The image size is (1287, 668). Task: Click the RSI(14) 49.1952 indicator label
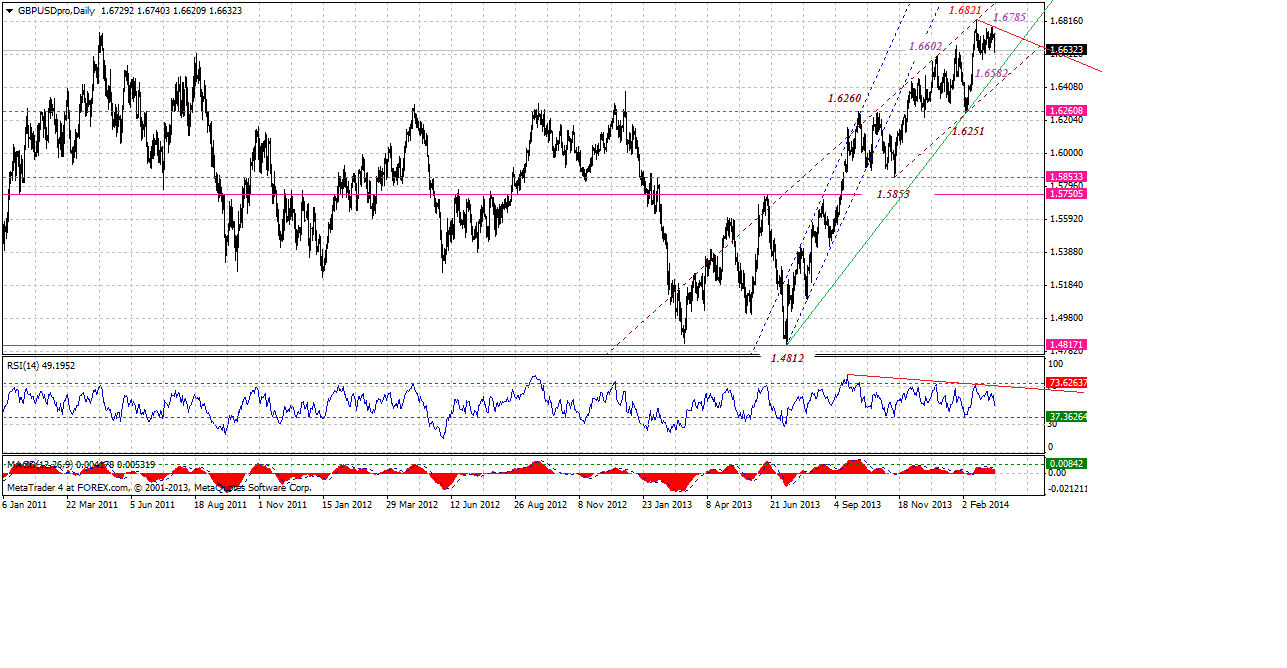41,366
